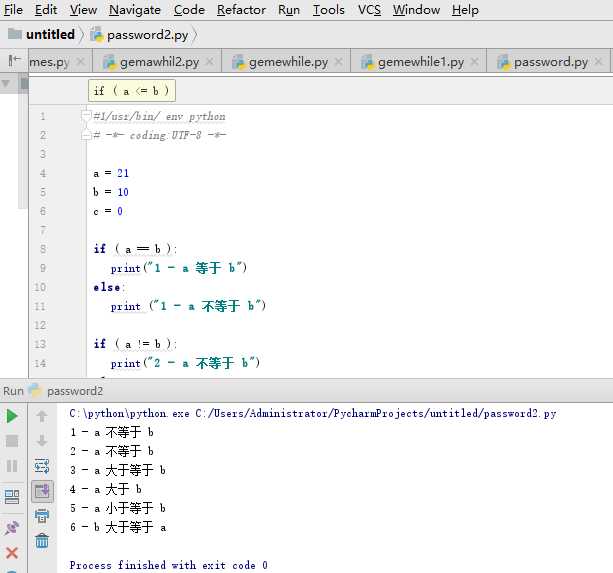Expand the project view dropdown arrow
613x573 pixels.
click(6, 83)
